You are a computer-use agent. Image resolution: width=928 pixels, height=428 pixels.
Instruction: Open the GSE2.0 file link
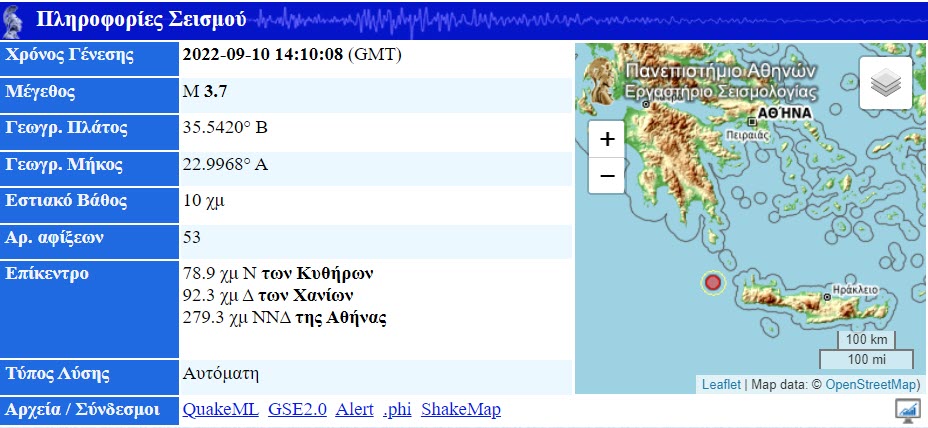[297, 410]
